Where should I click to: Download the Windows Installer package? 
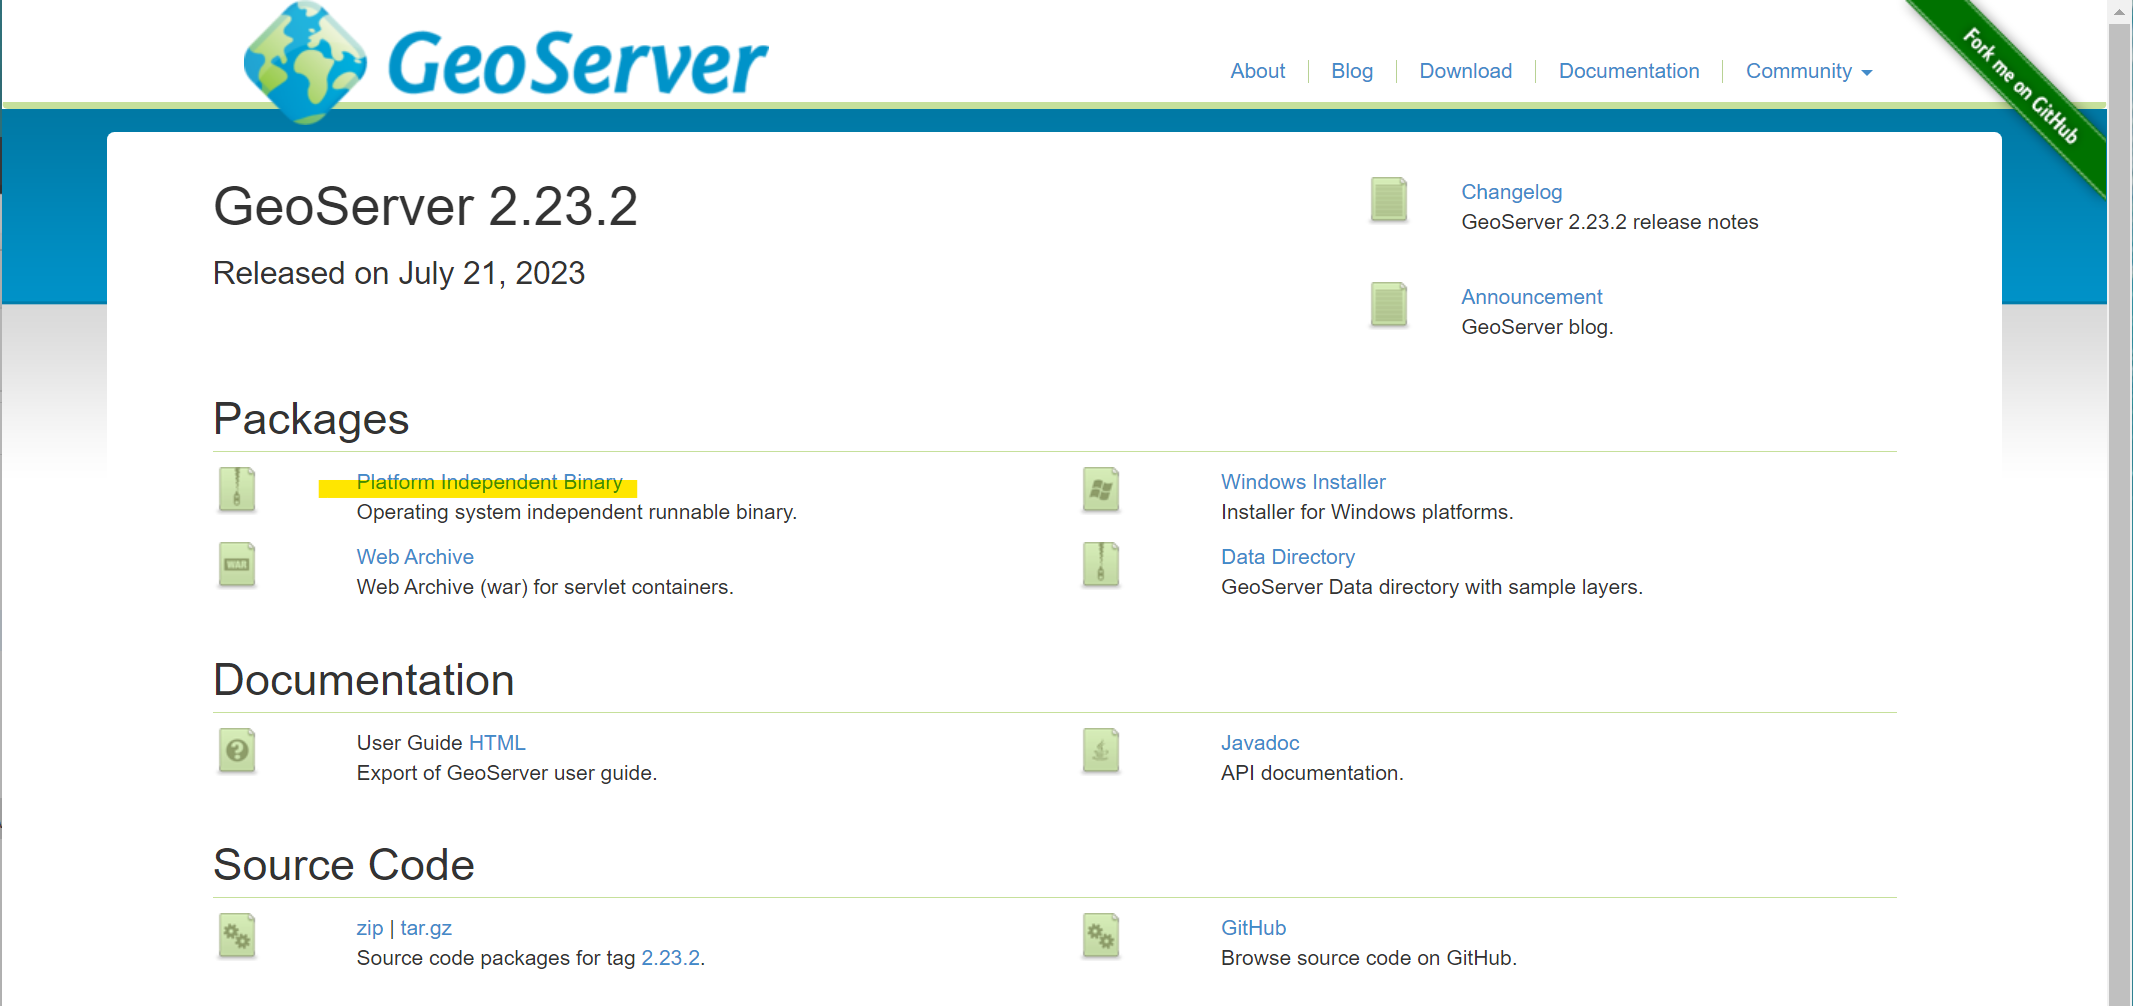coord(1303,482)
